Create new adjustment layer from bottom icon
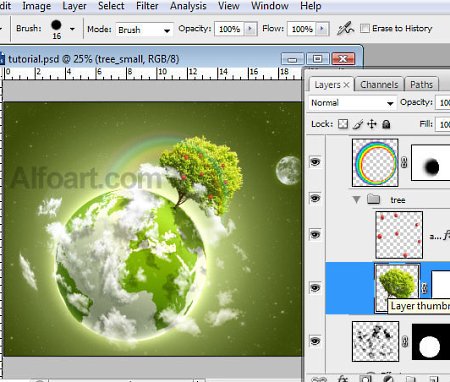Image resolution: width=450 pixels, height=382 pixels. pyautogui.click(x=388, y=379)
